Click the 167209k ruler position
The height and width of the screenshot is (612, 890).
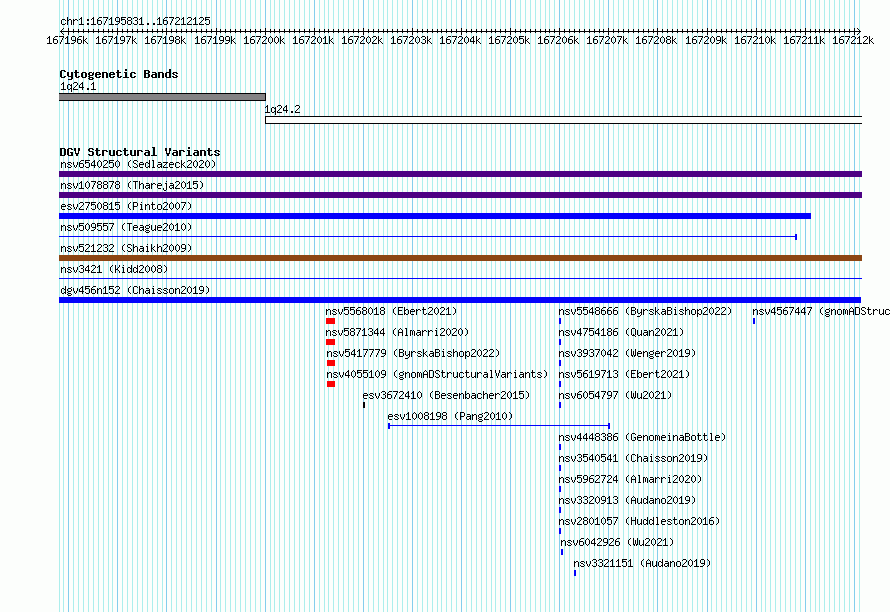pos(706,40)
